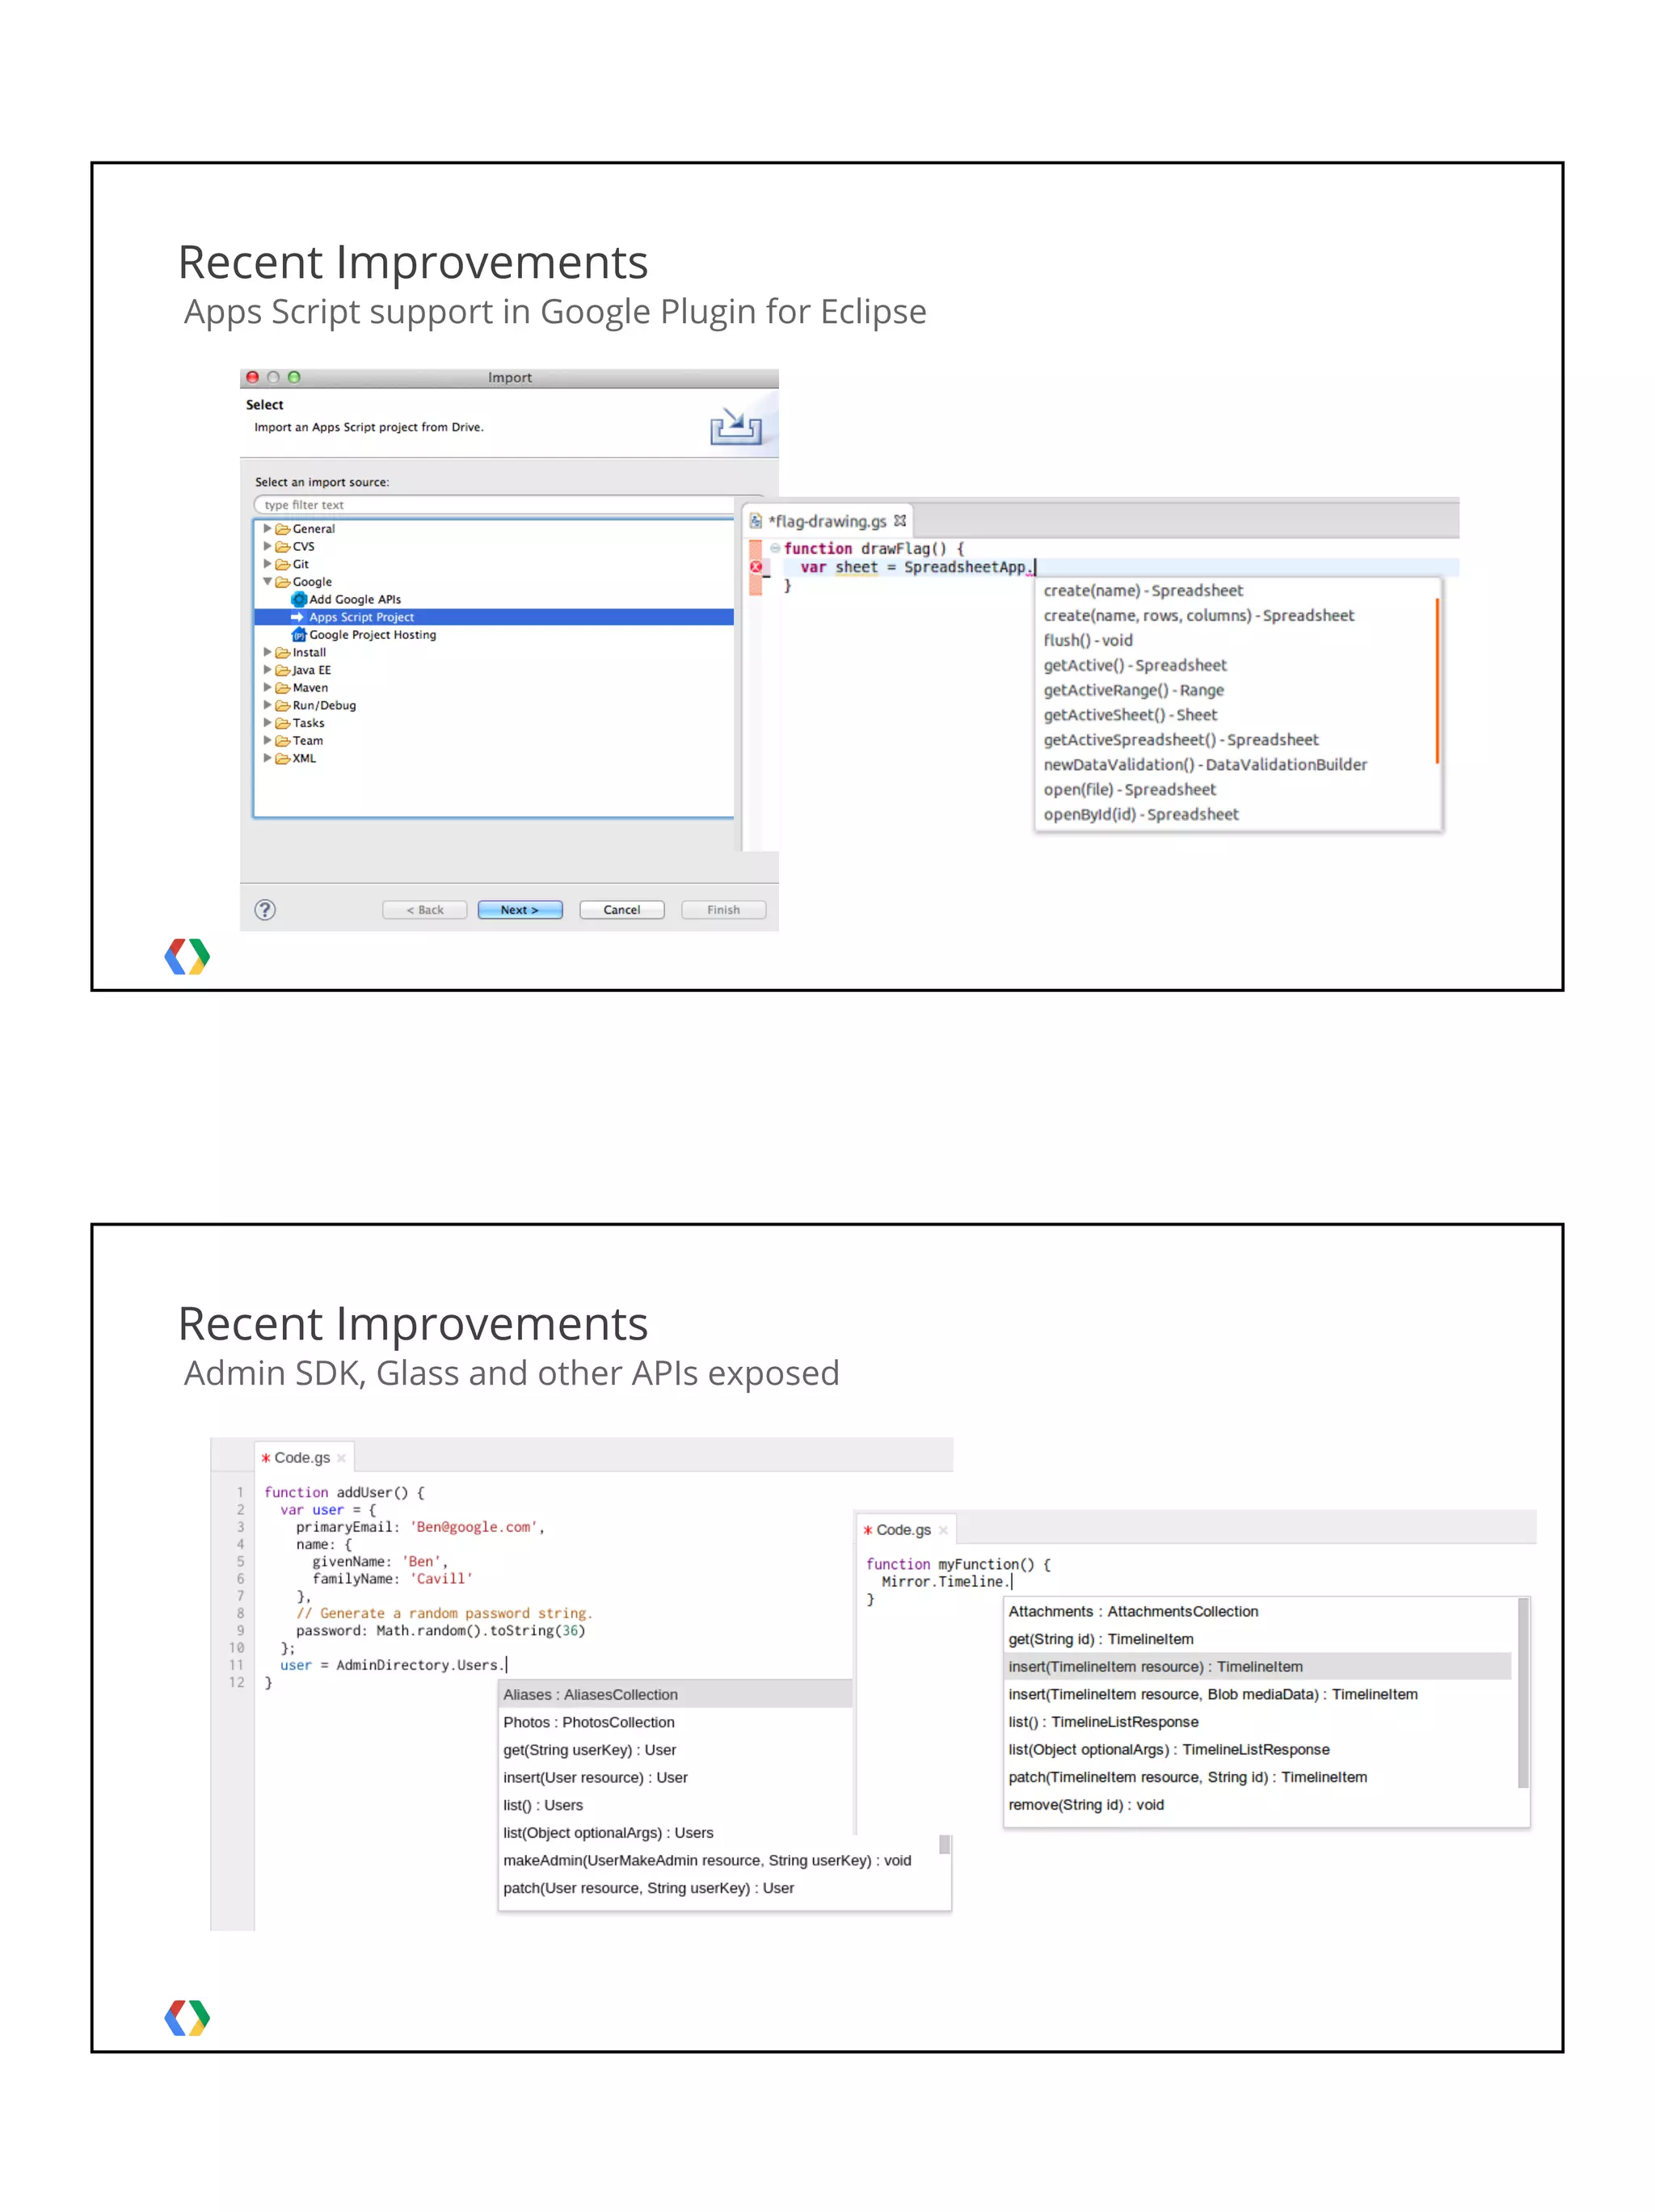Click the Cancel button
The width and height of the screenshot is (1655, 2212).
click(622, 909)
